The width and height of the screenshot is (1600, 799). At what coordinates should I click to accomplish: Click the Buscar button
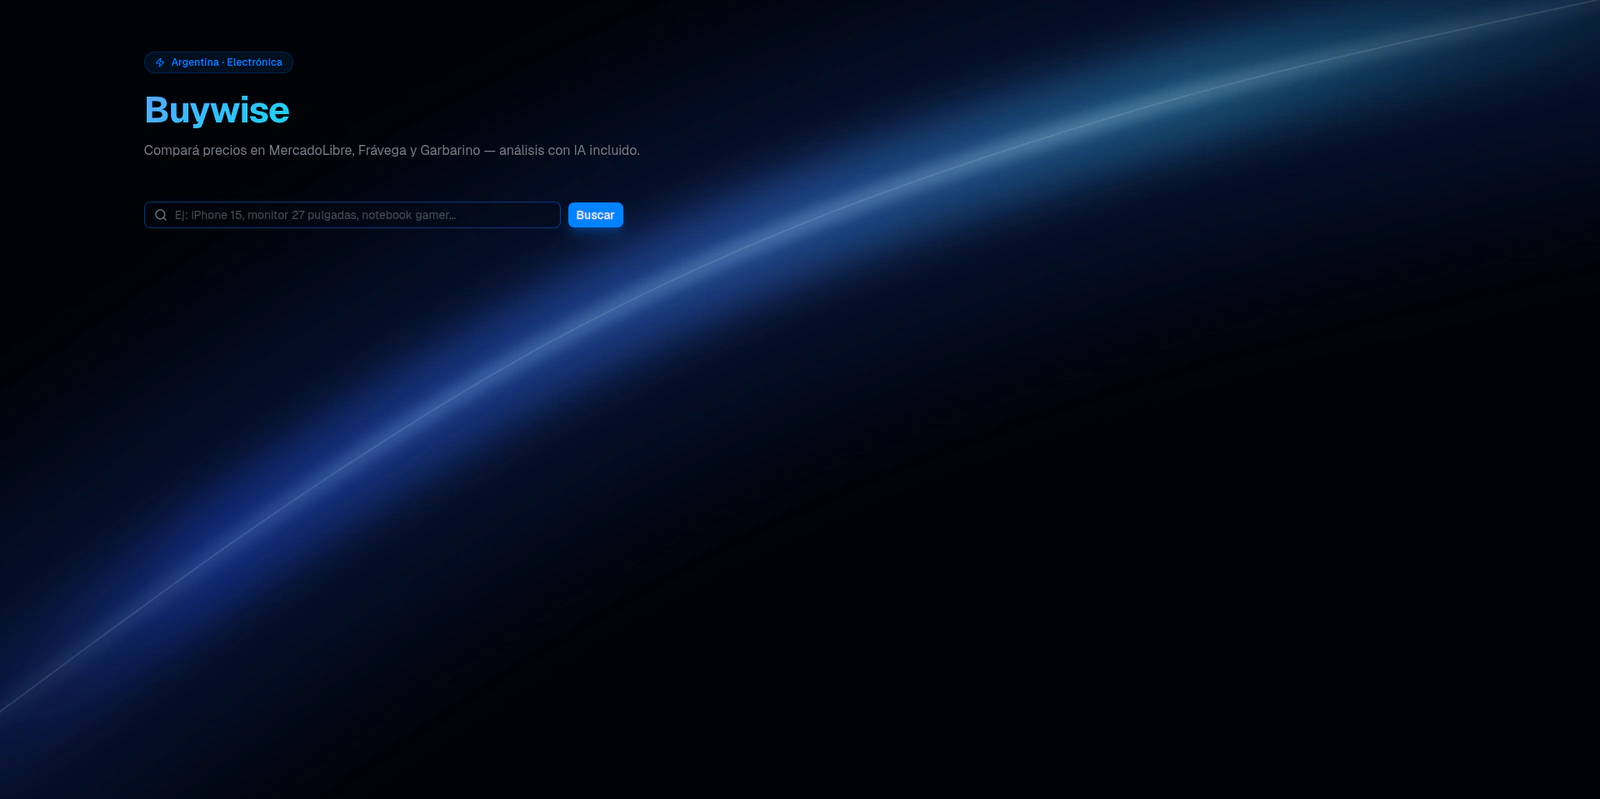[x=595, y=215]
